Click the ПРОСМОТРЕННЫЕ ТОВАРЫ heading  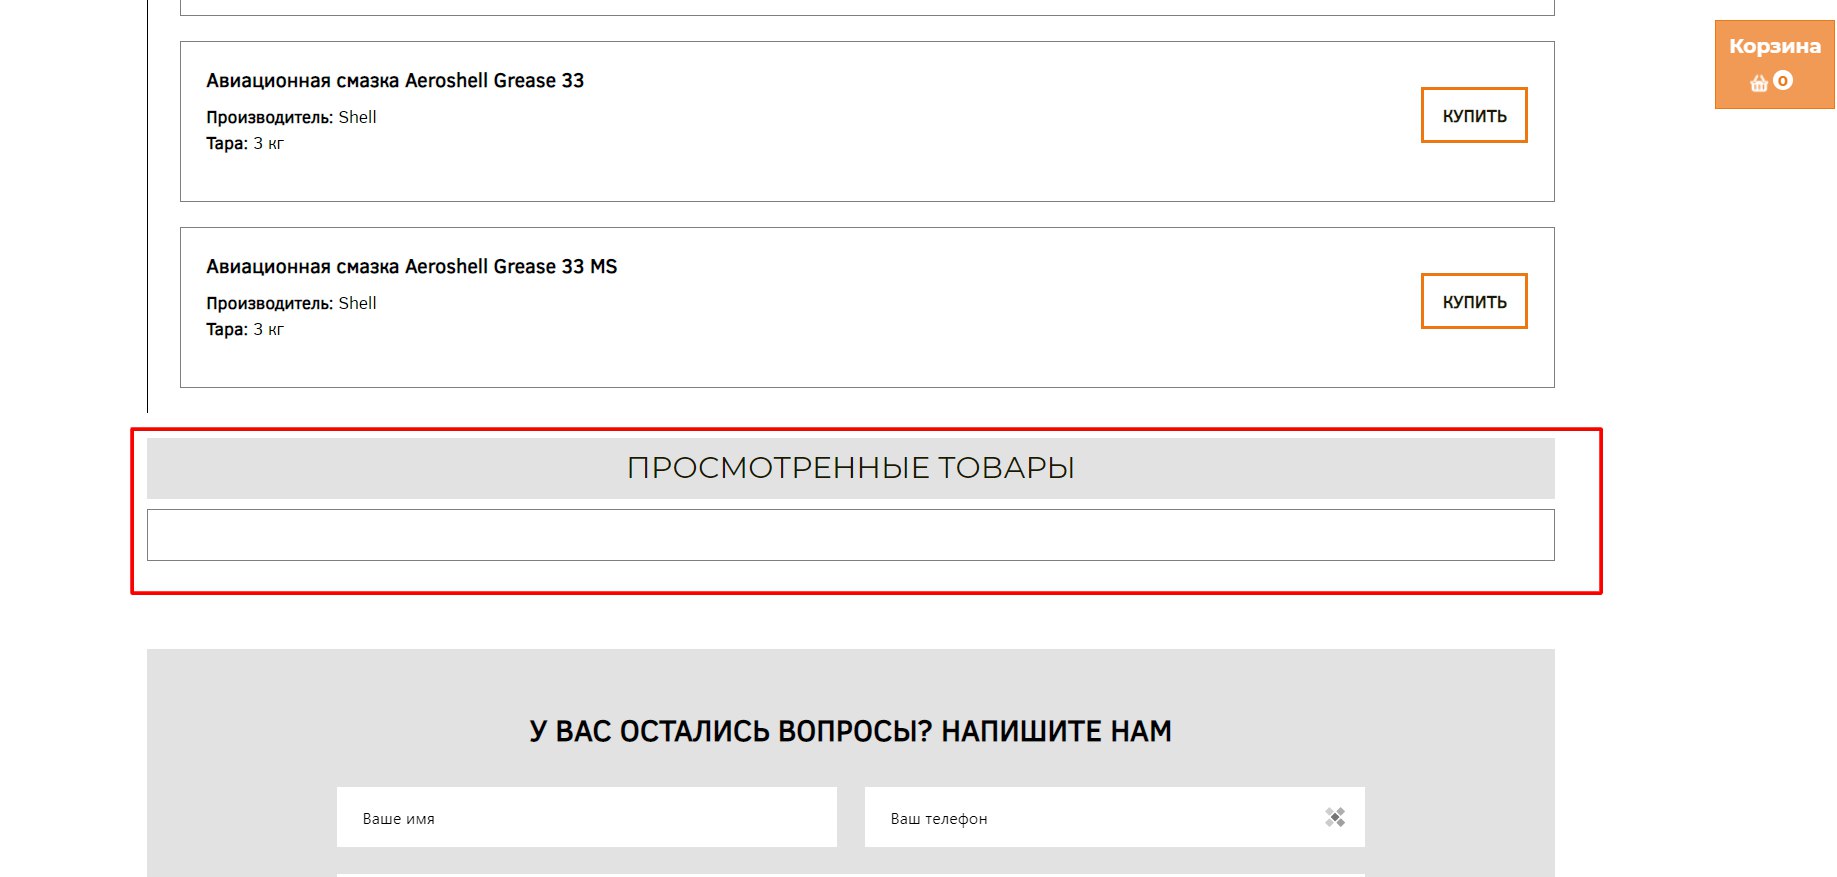(851, 468)
